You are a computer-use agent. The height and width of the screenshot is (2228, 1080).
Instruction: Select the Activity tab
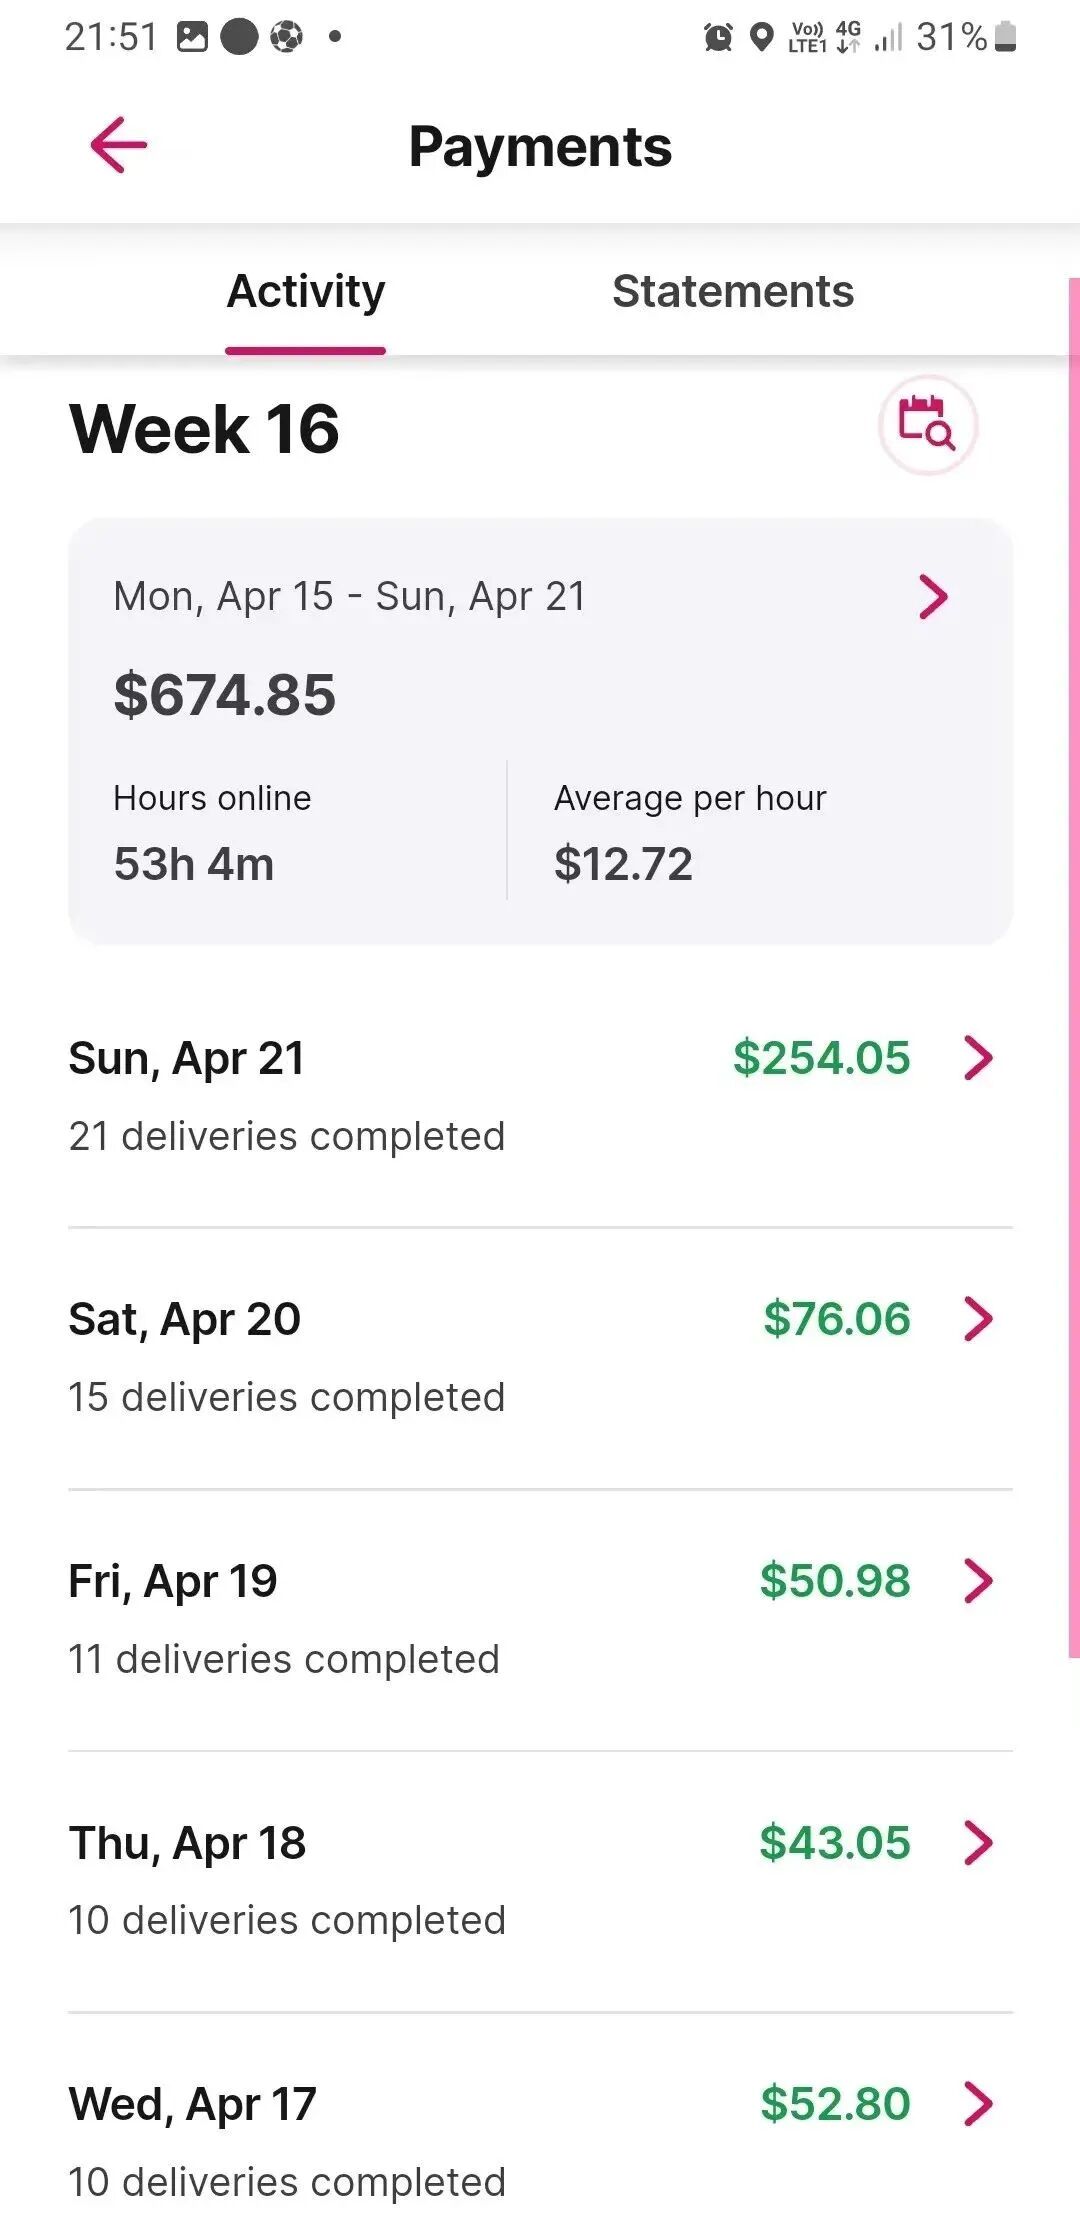coord(306,292)
